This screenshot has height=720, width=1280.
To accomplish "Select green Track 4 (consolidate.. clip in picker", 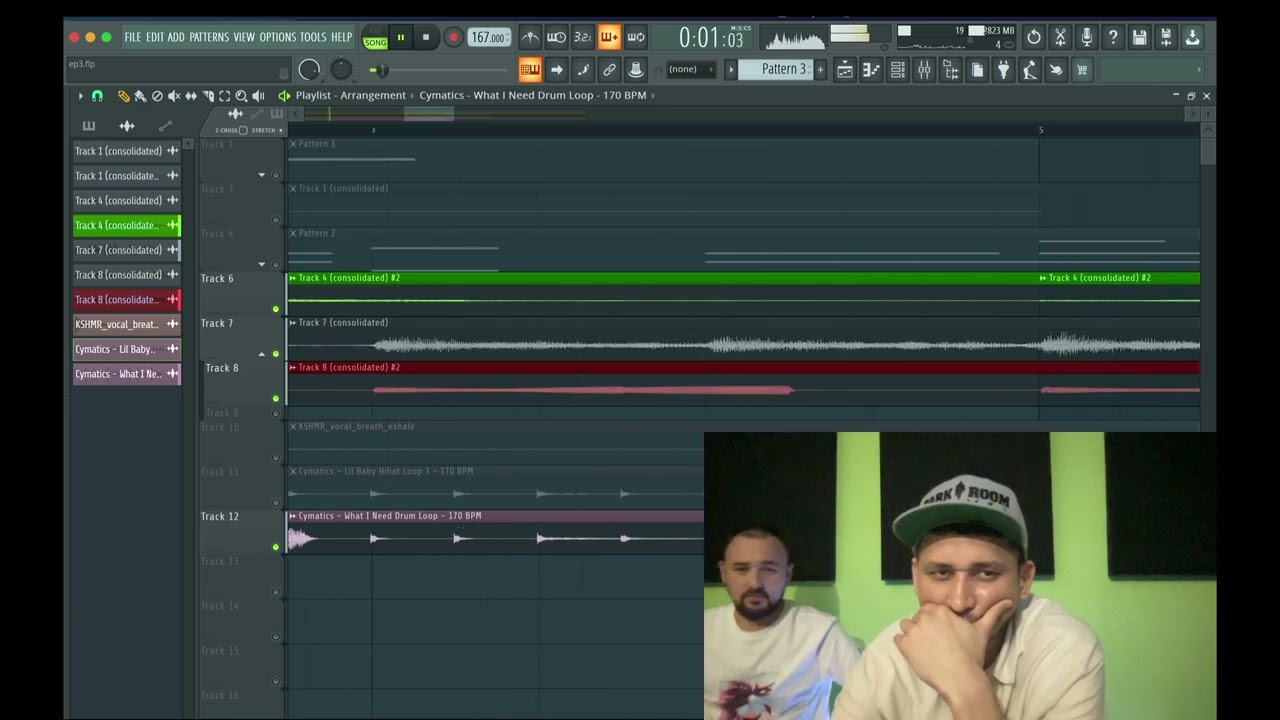I will click(x=126, y=225).
